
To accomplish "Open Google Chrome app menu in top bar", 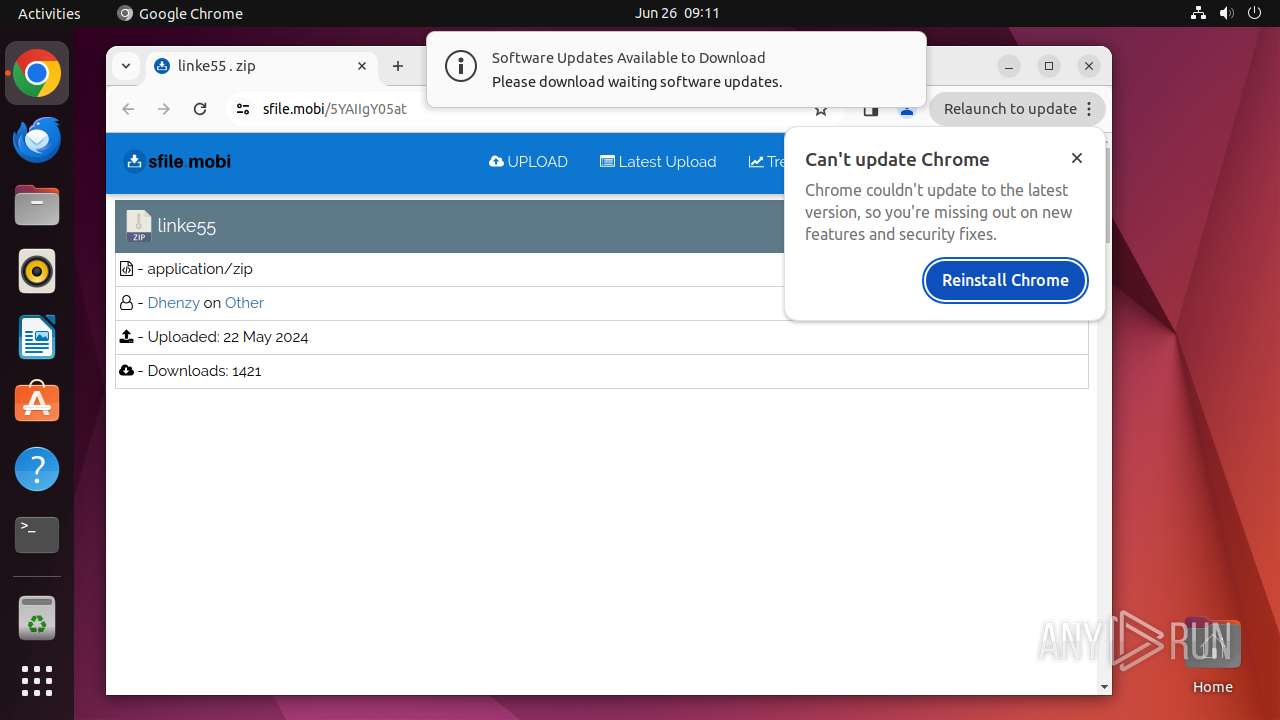I will 180,13.
